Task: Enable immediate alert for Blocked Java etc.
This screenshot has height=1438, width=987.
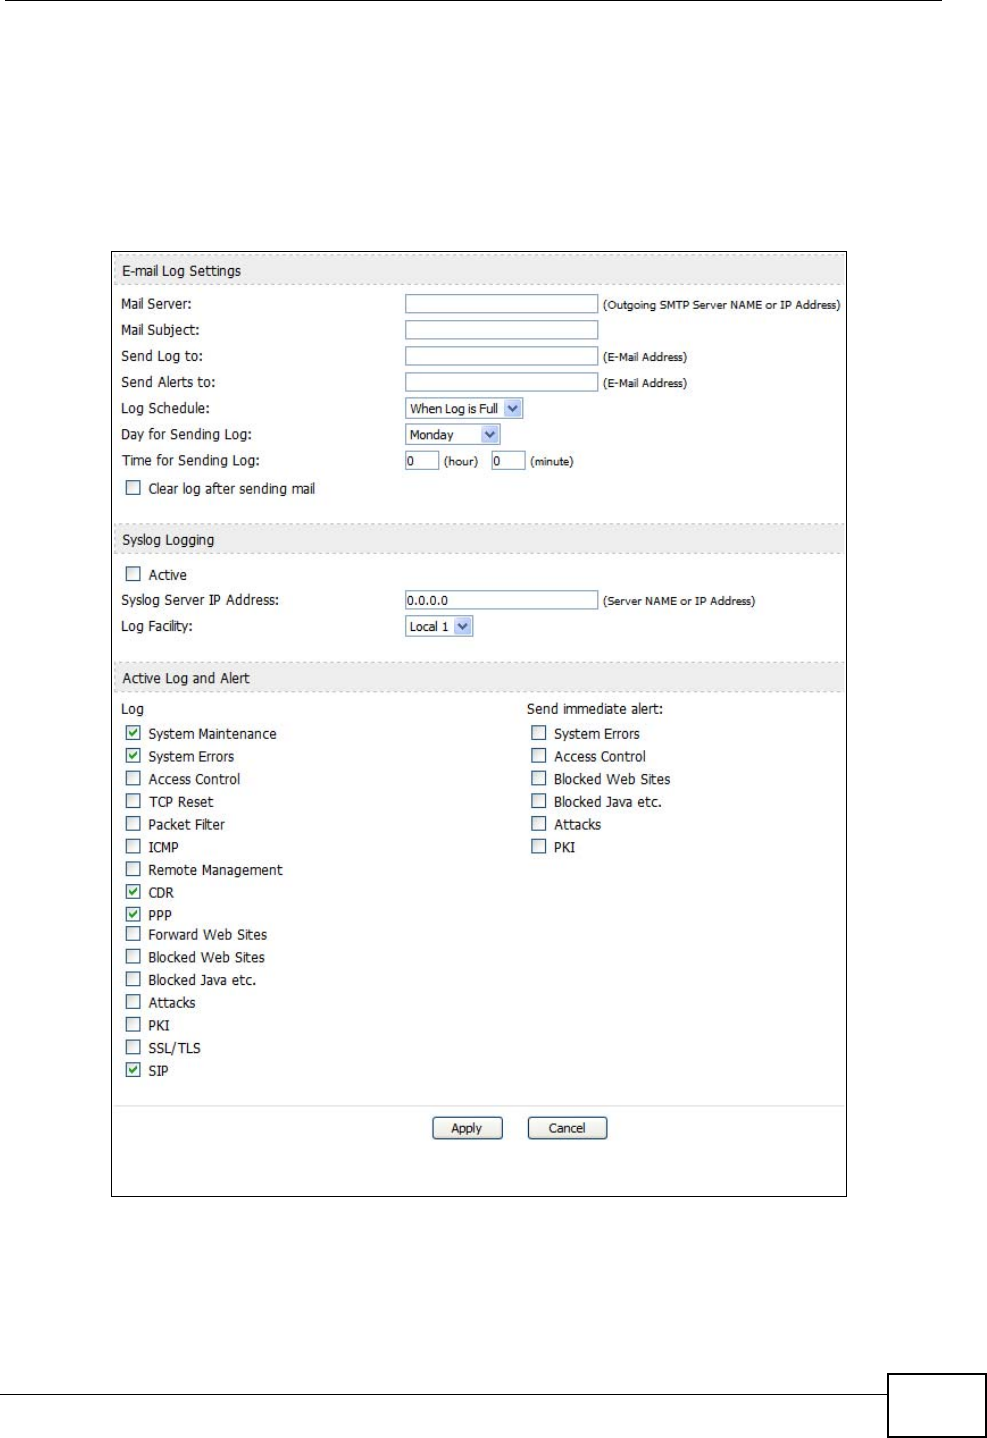Action: click(539, 801)
